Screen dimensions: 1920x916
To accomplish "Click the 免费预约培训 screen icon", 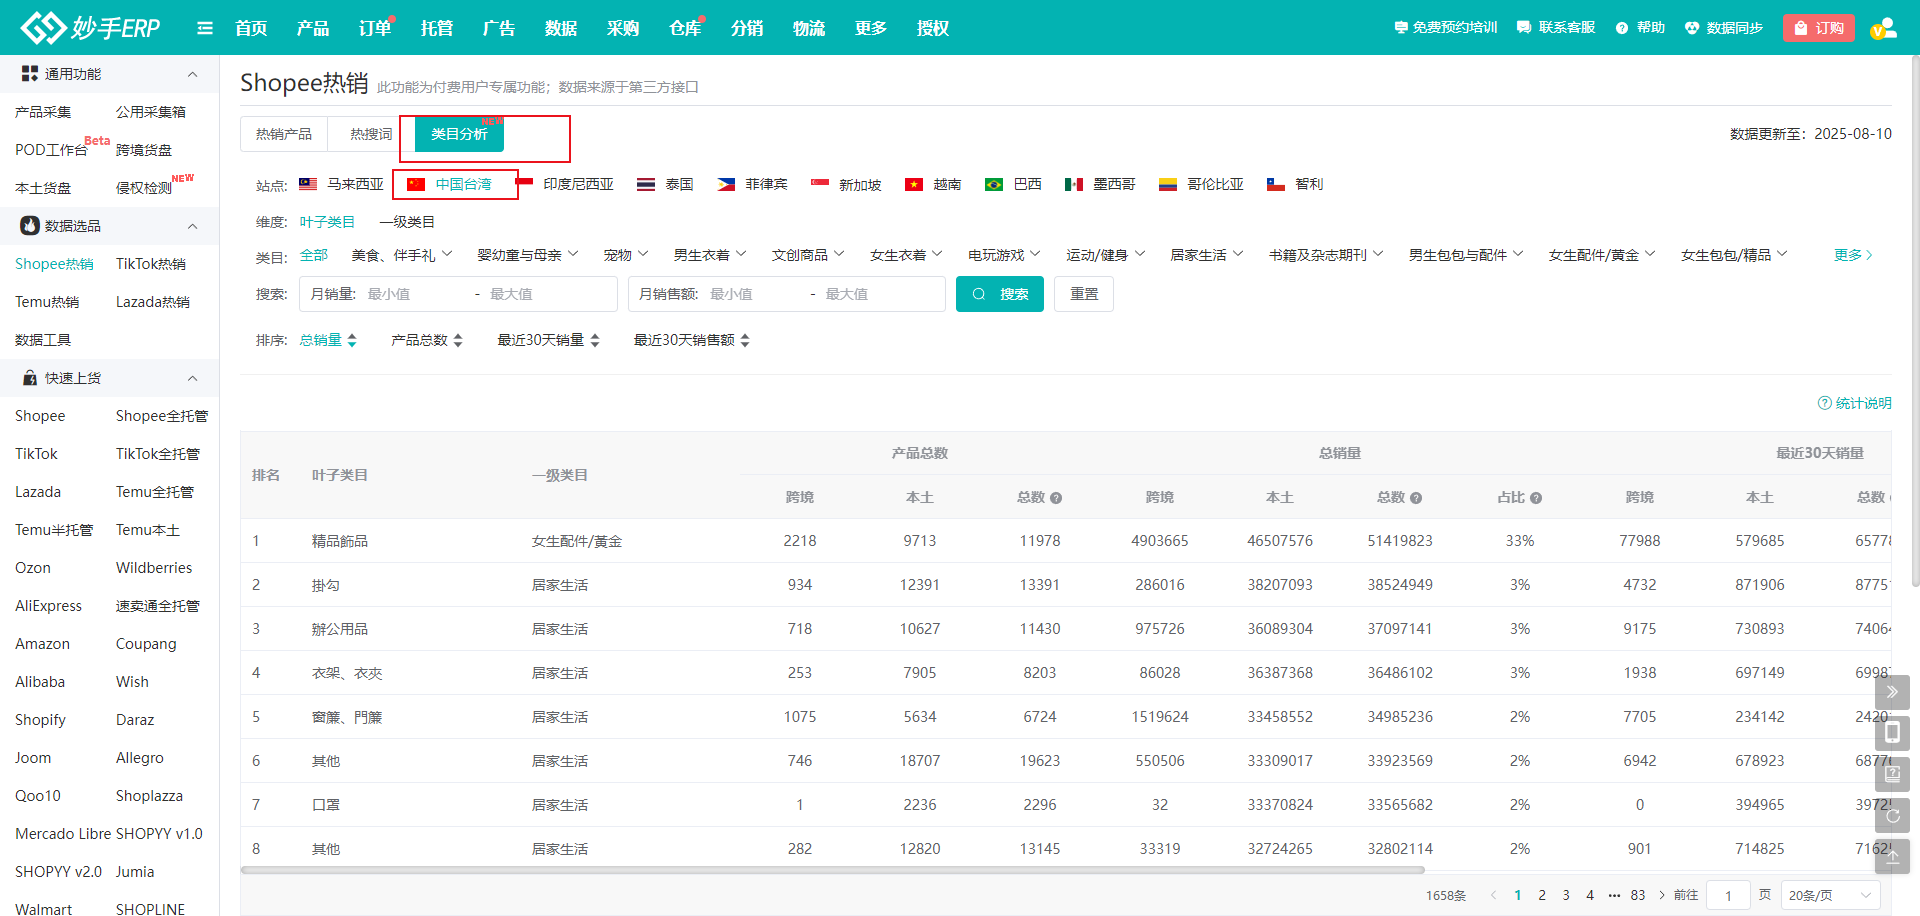I will [x=1401, y=28].
